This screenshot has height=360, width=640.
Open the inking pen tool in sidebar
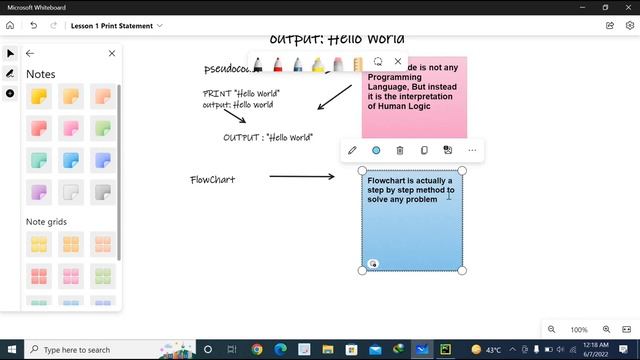click(x=10, y=73)
